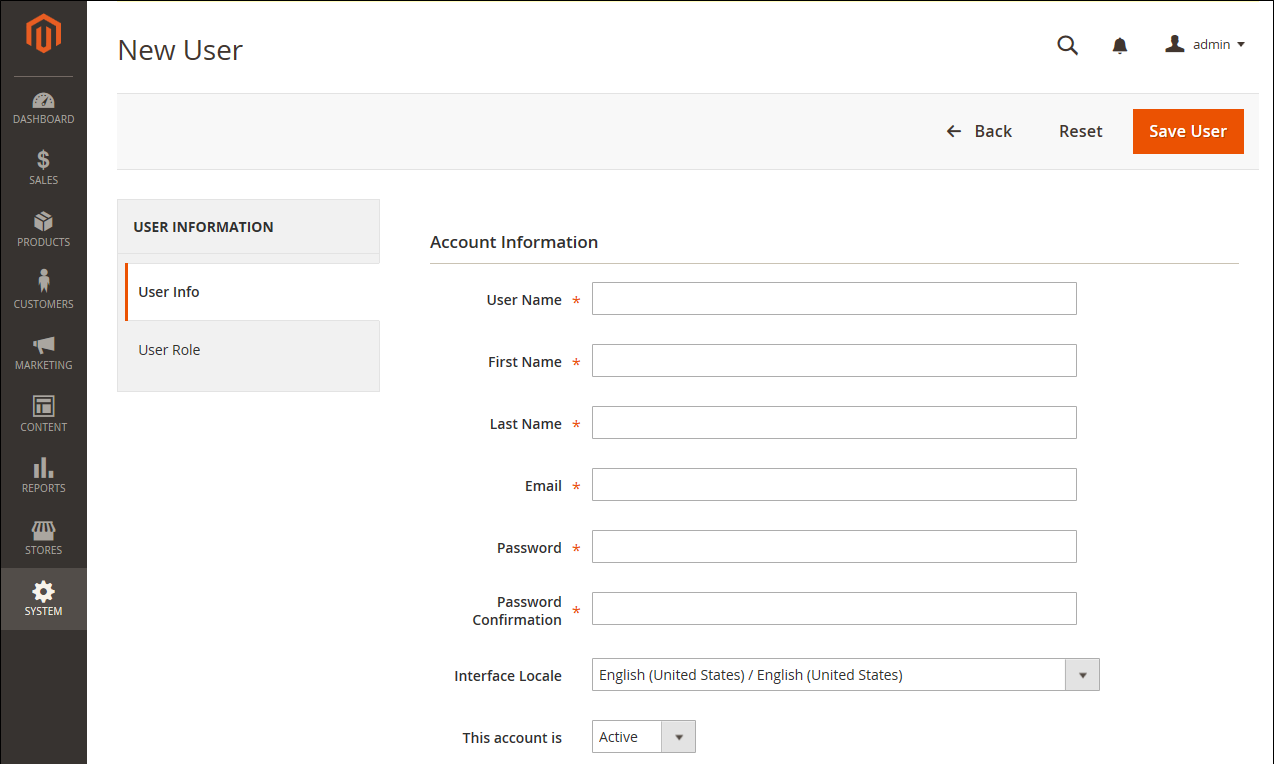Open the Products box icon
The height and width of the screenshot is (764, 1274).
tap(43, 222)
